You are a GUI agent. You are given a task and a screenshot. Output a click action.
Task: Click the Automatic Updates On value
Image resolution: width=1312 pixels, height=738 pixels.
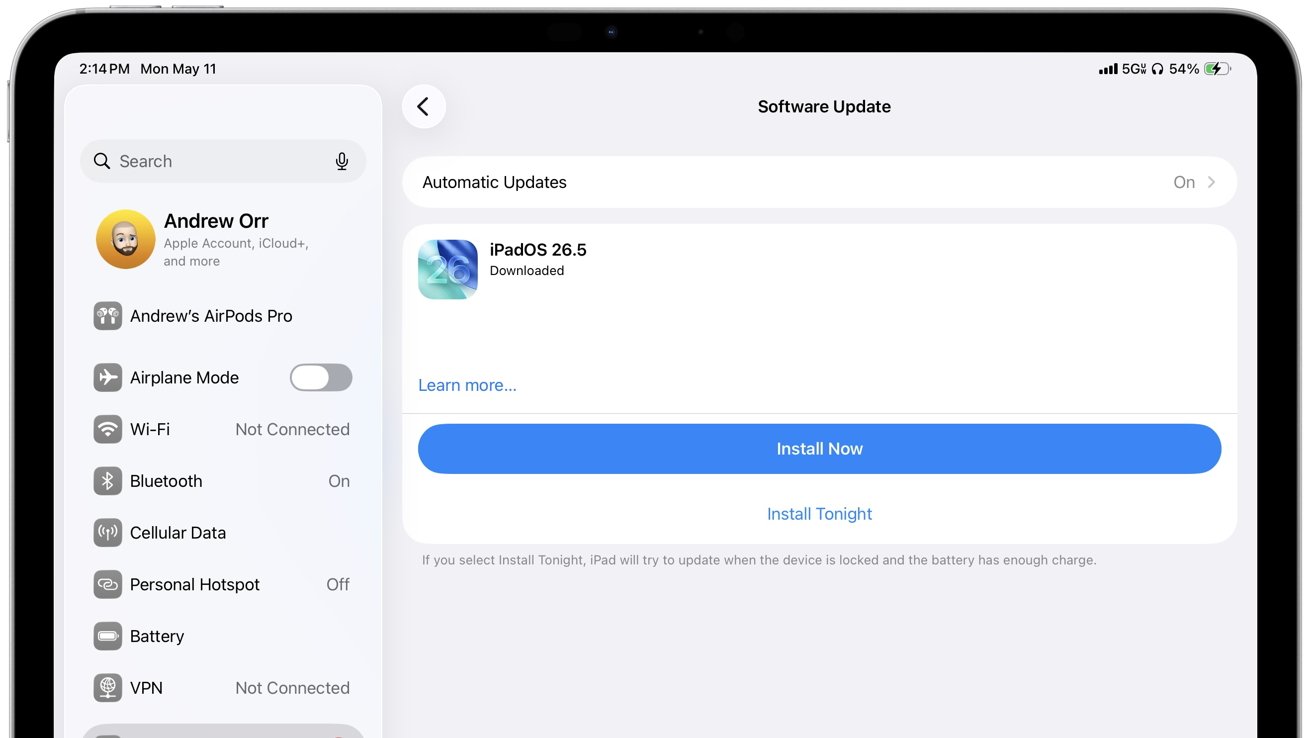click(1184, 182)
